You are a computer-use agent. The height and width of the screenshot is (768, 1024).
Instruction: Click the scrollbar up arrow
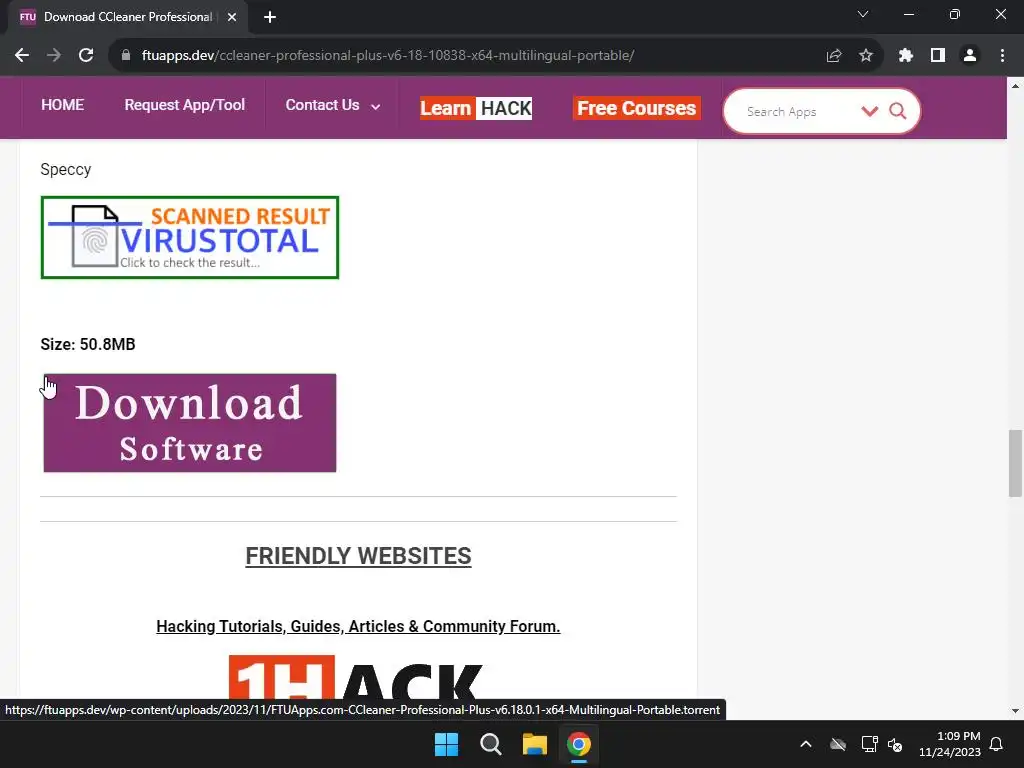(1015, 86)
